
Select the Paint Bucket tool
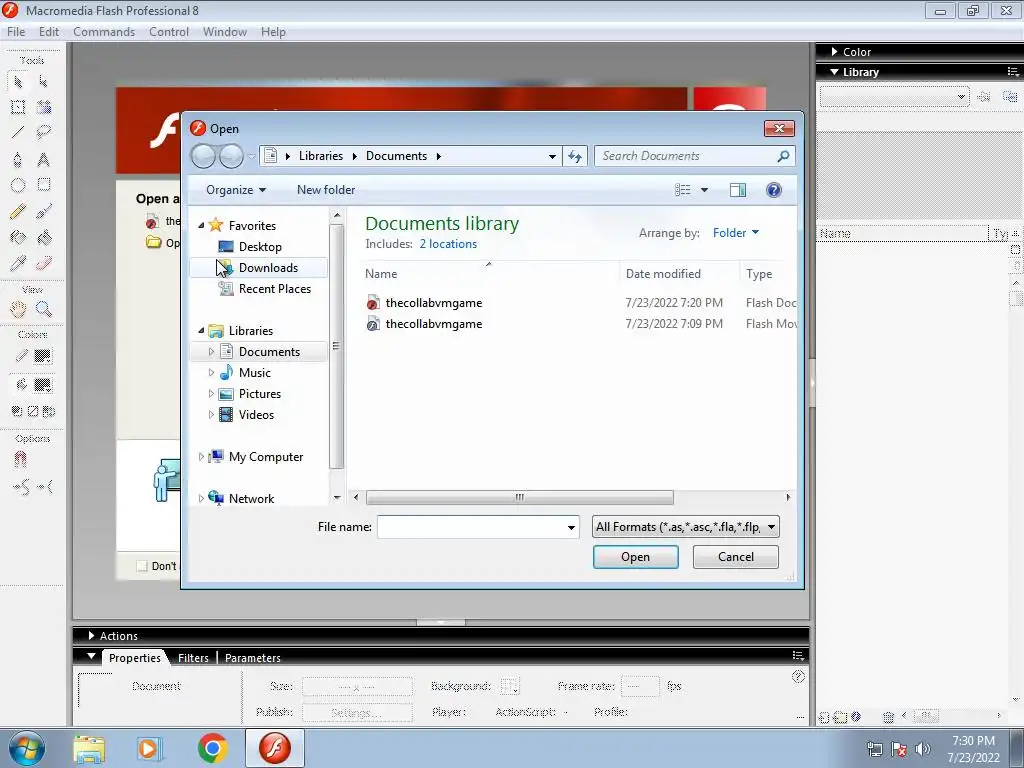(x=43, y=238)
